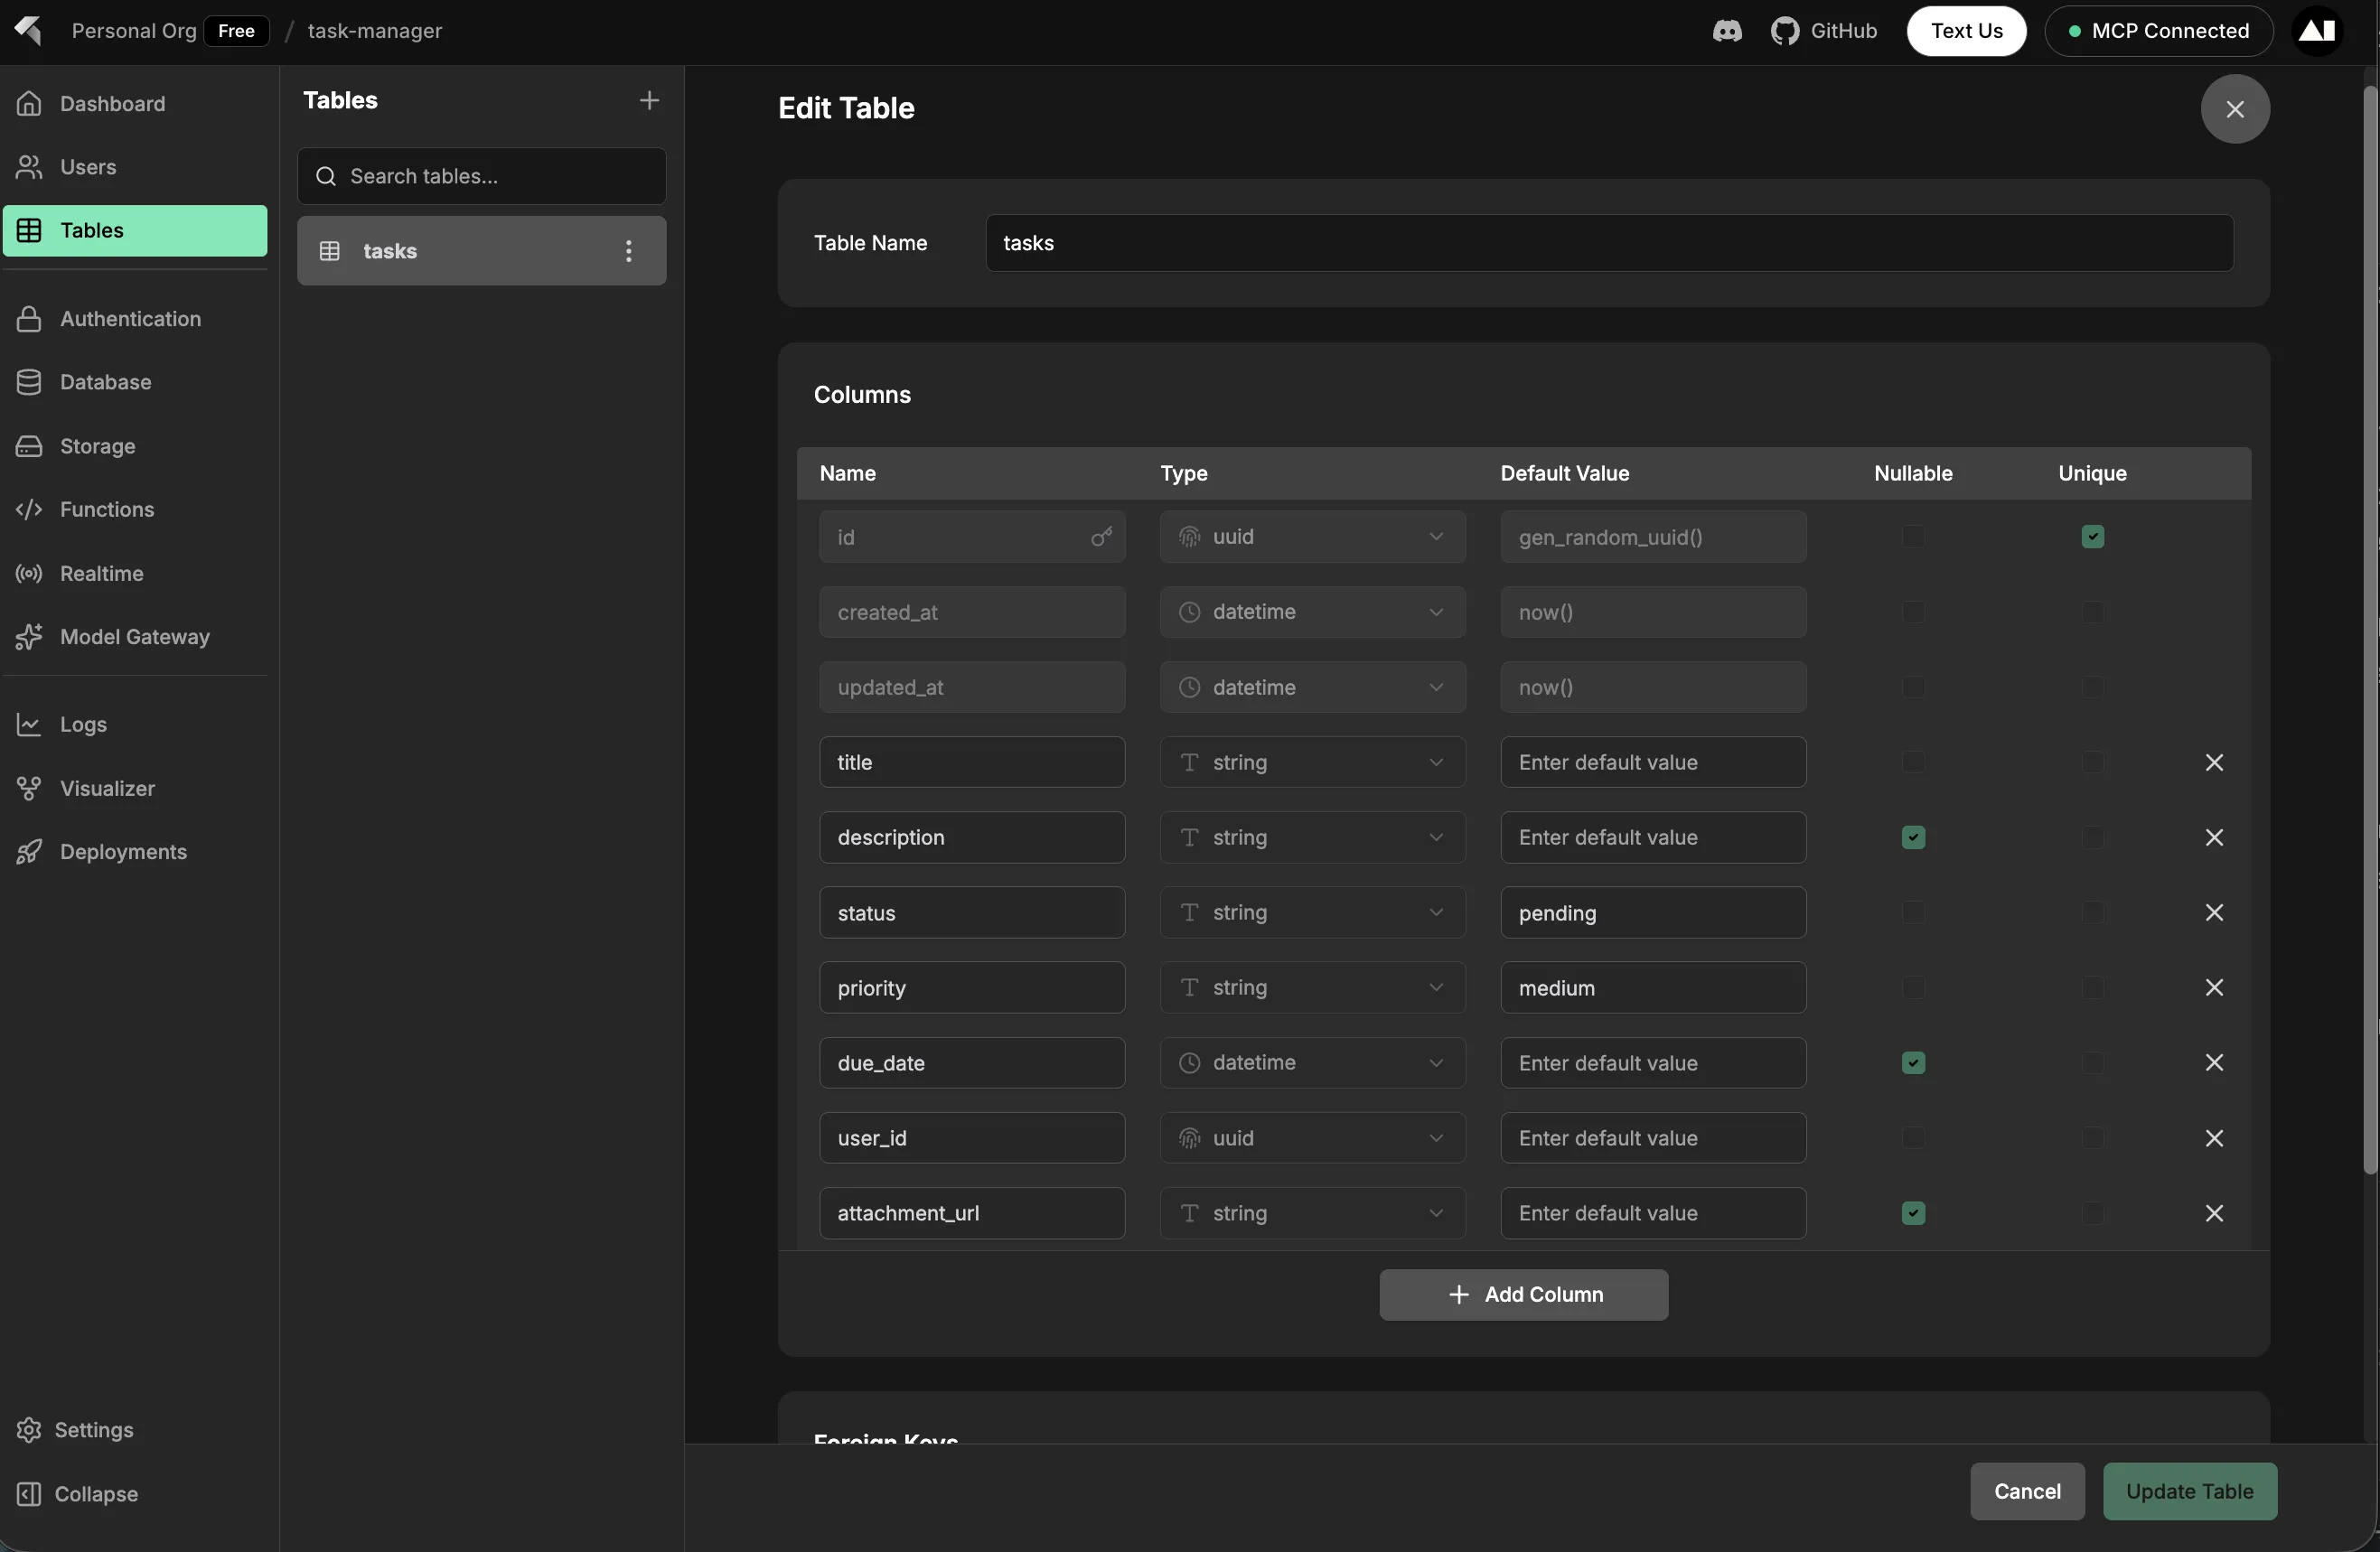Uncheck Nullable for attachment_url column
2380x1552 pixels.
click(1913, 1213)
